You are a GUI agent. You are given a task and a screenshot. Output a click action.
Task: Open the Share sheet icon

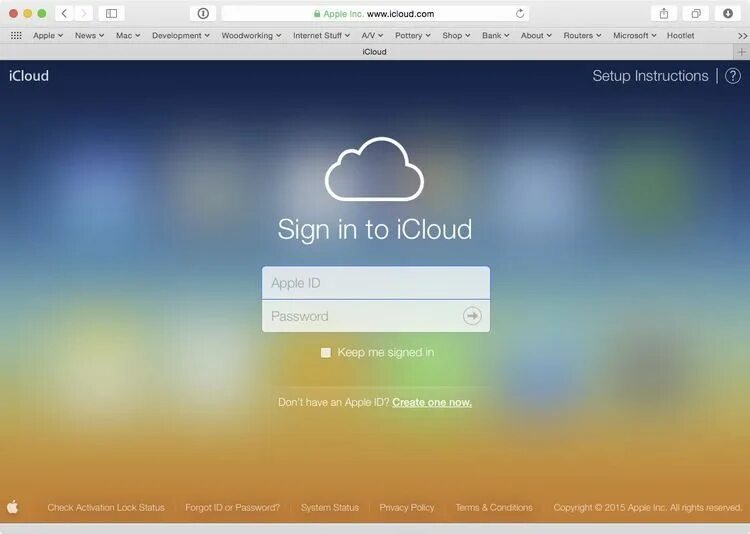pyautogui.click(x=664, y=13)
